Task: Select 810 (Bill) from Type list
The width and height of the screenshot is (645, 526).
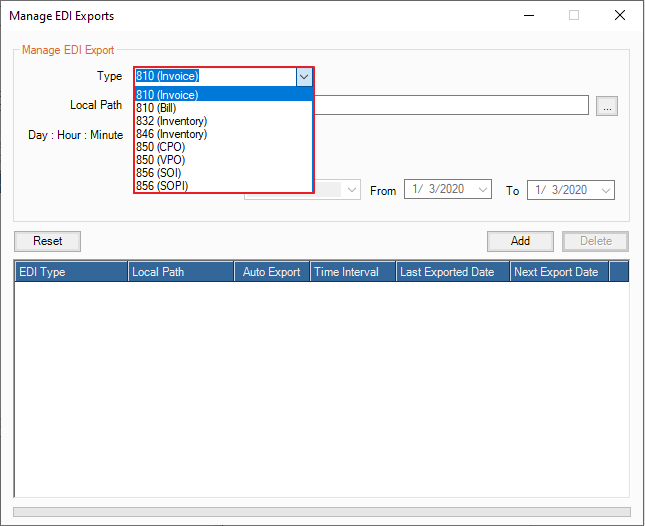Action: pyautogui.click(x=159, y=108)
